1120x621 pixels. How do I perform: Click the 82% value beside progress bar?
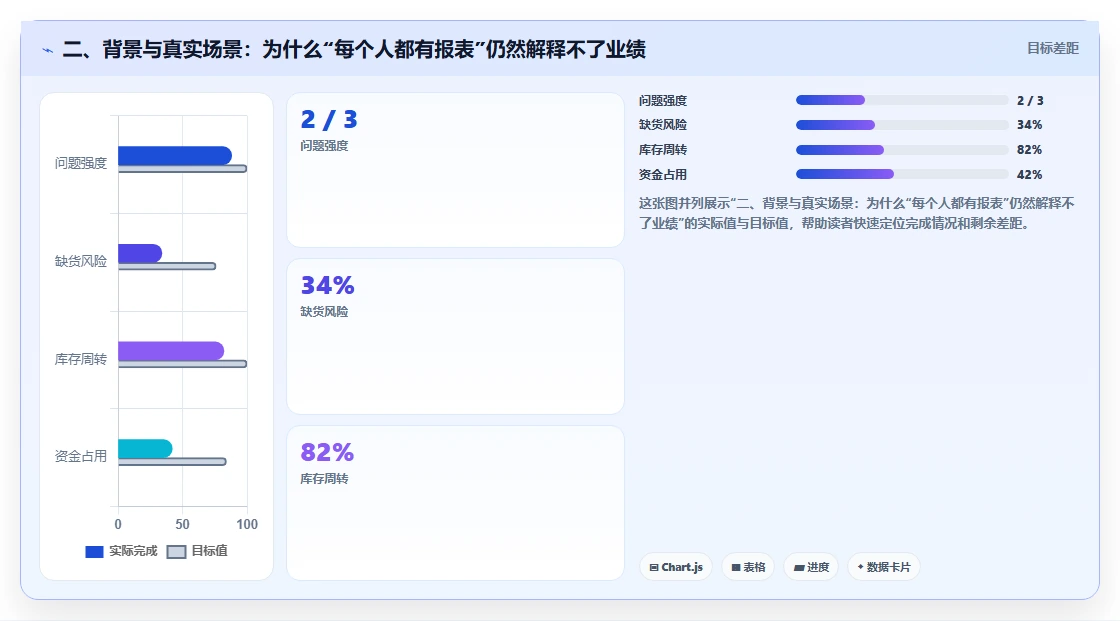pyautogui.click(x=1029, y=150)
